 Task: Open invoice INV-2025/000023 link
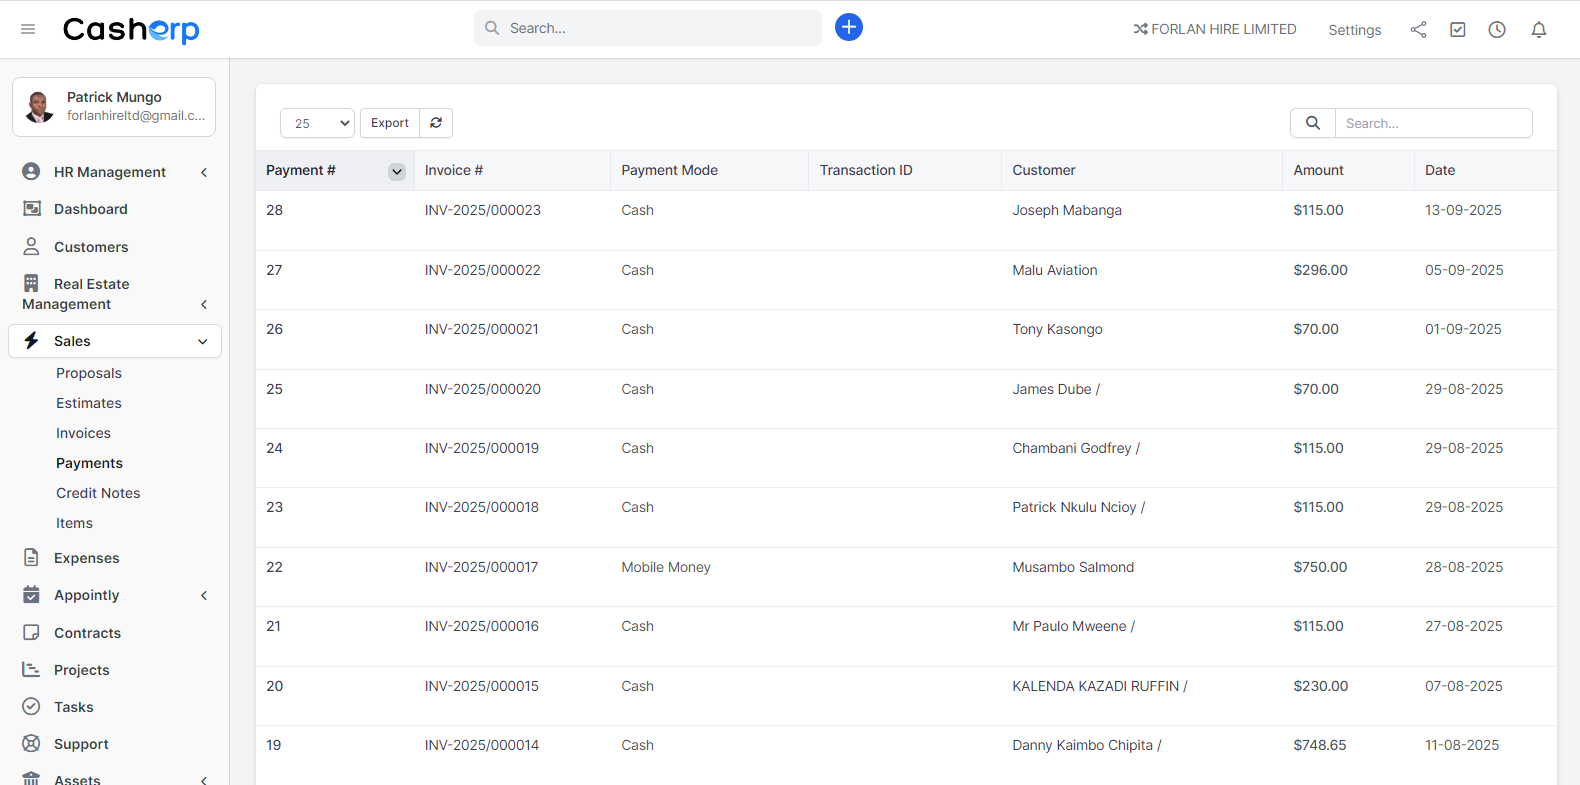(482, 210)
